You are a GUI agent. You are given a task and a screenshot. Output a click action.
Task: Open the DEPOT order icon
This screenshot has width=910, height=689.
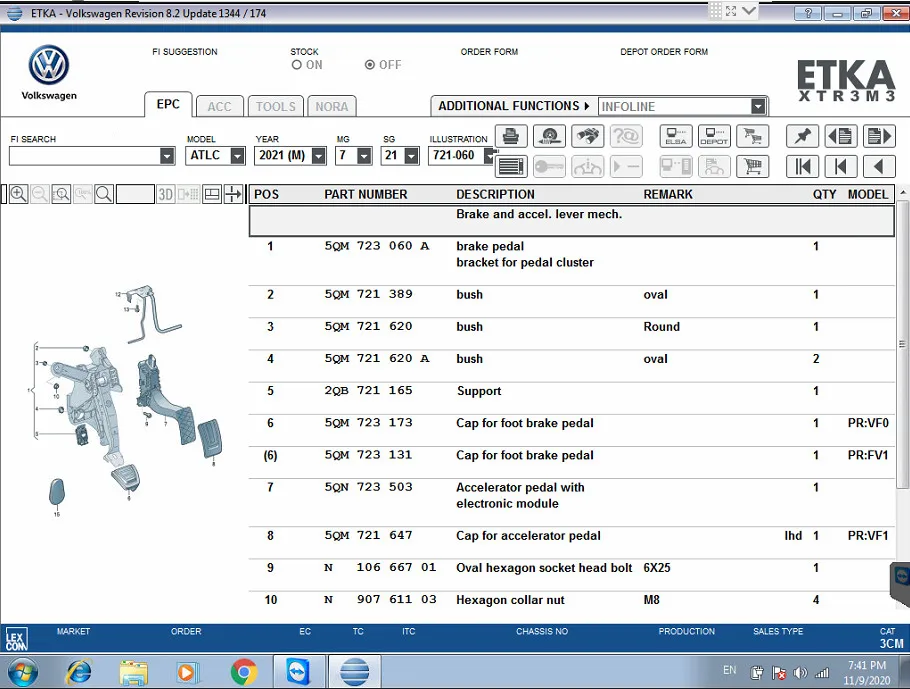(x=714, y=137)
